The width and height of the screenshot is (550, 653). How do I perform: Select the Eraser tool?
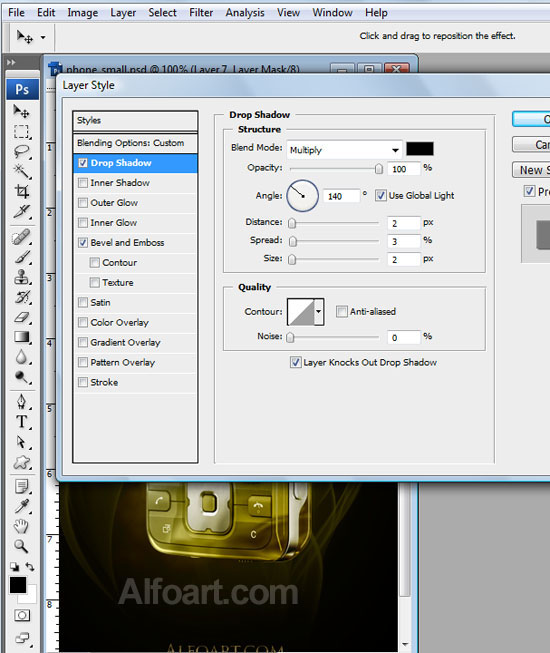(x=22, y=317)
